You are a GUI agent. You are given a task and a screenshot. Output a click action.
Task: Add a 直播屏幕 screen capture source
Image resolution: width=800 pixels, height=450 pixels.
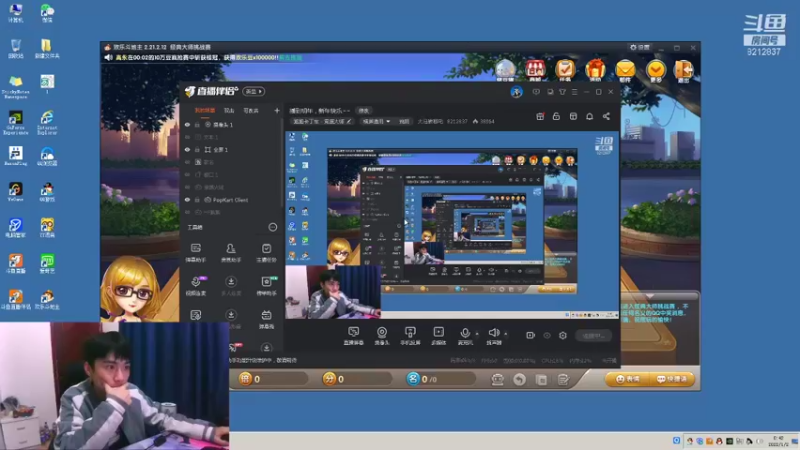click(354, 336)
